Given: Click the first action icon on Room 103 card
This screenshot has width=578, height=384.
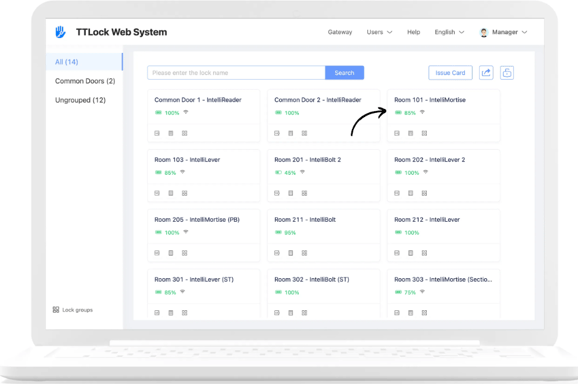Looking at the screenshot, I should pyautogui.click(x=157, y=193).
